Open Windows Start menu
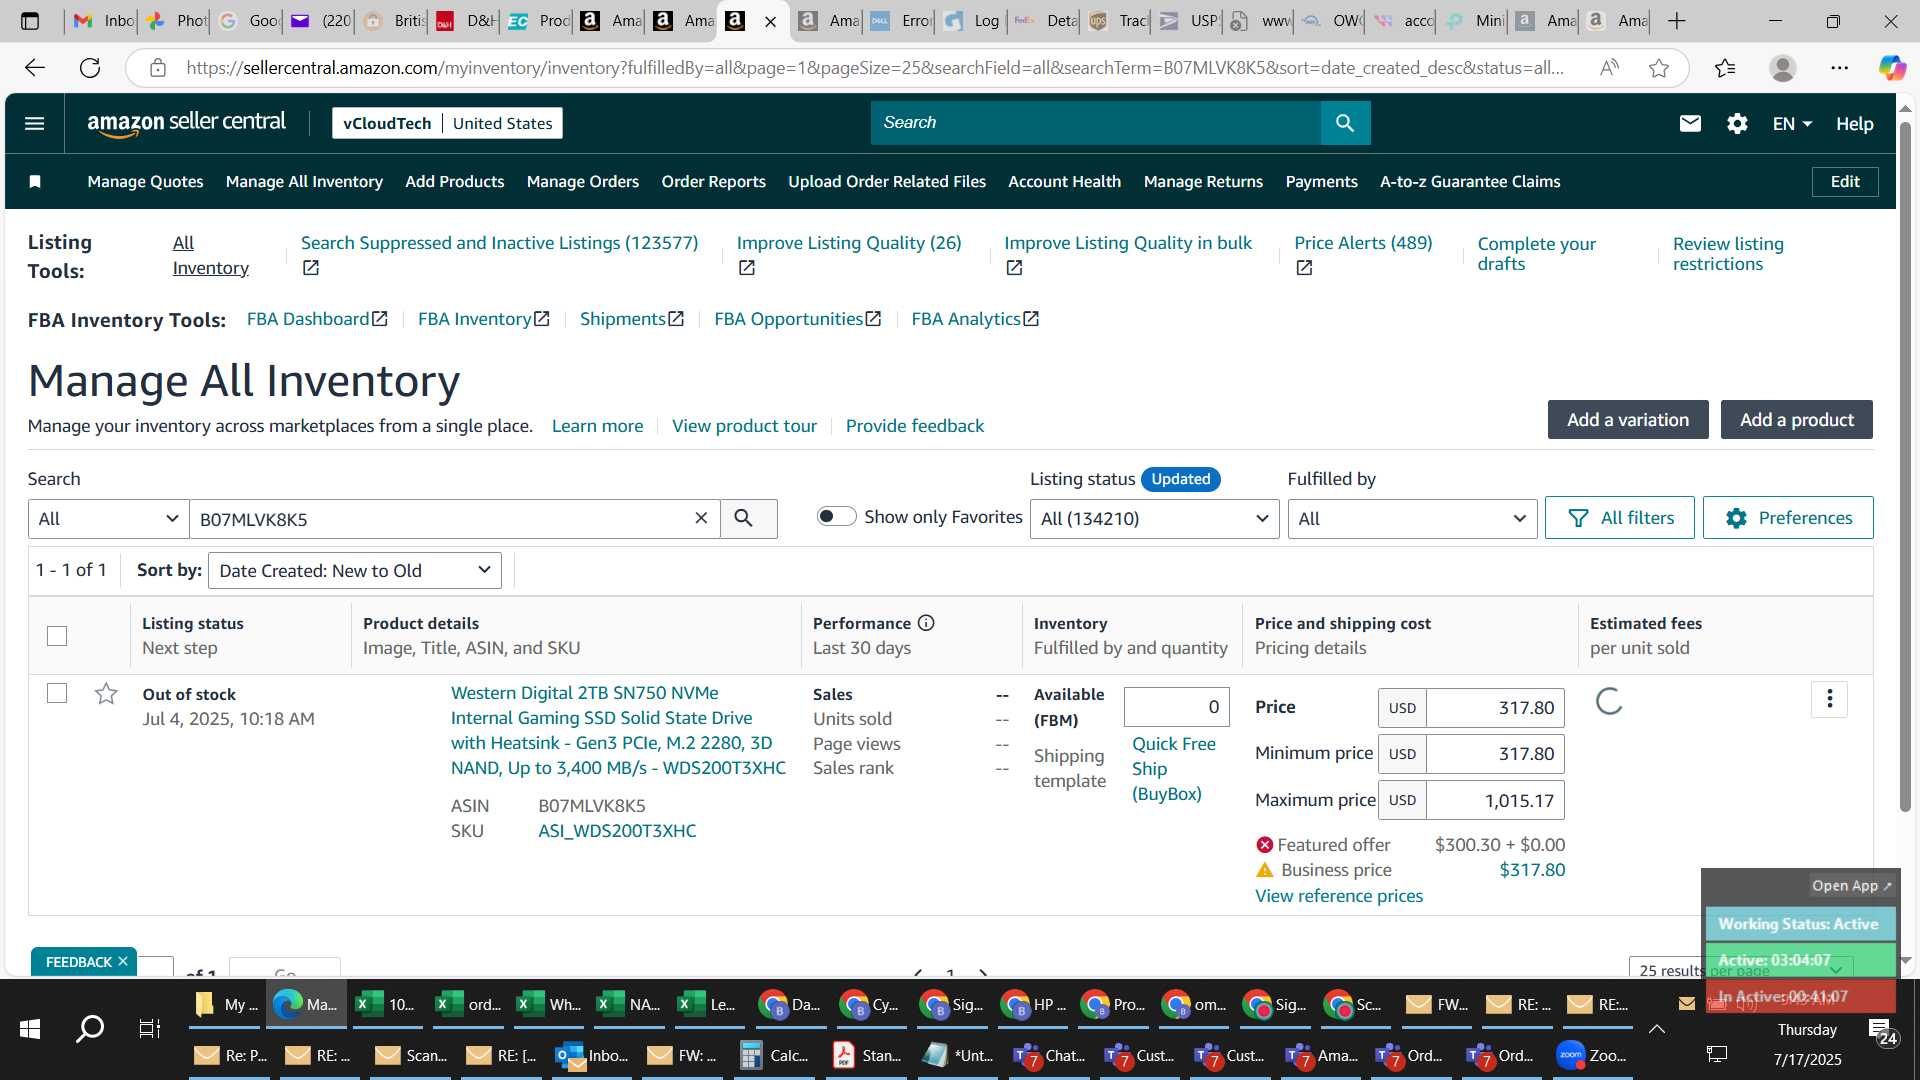 (x=30, y=1029)
